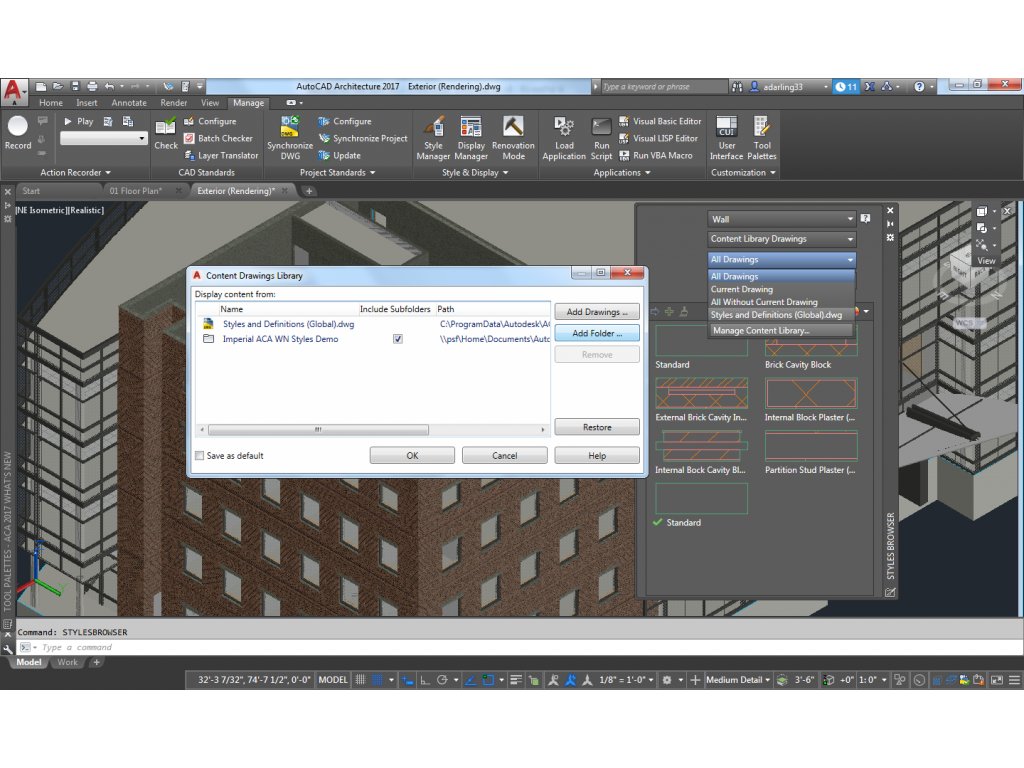
Task: Select the Brick Cavity Block style thumbnail
Action: point(810,343)
